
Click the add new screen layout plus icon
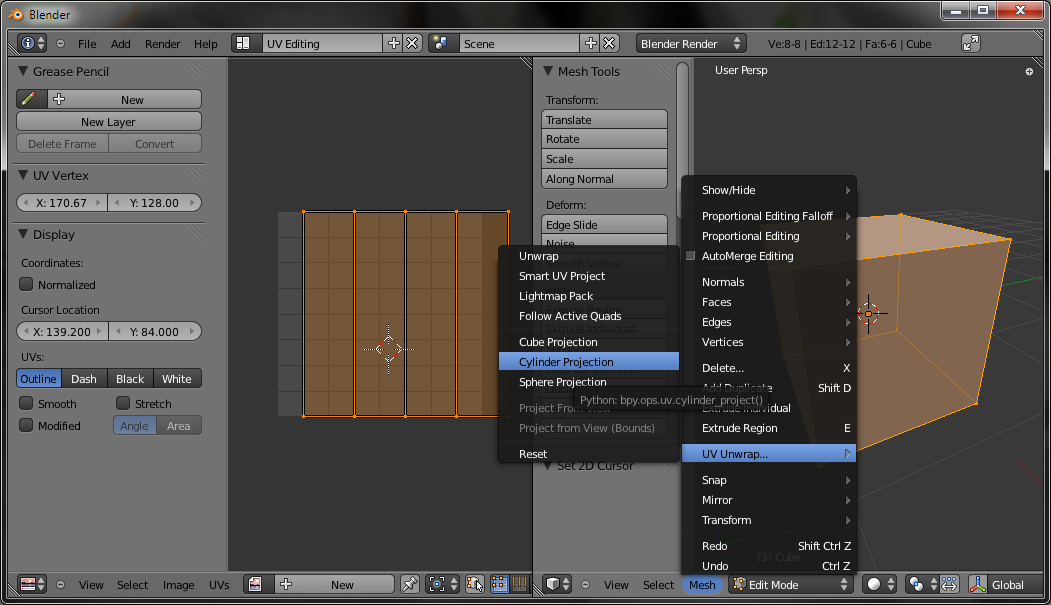click(x=393, y=44)
